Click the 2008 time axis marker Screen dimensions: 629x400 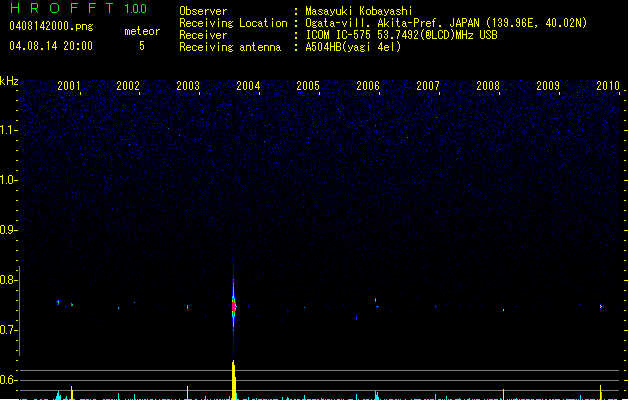[488, 85]
